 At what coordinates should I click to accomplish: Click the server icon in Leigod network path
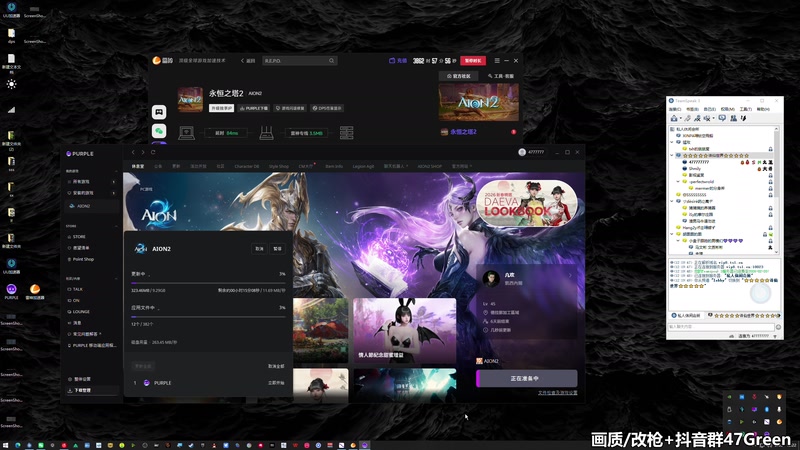[x=346, y=133]
